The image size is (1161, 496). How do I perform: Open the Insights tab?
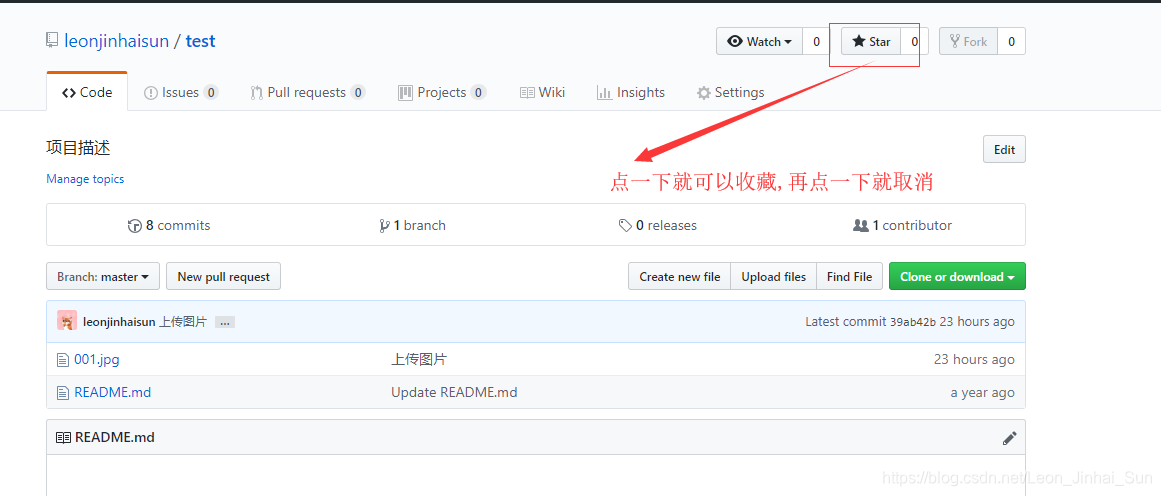tap(631, 93)
